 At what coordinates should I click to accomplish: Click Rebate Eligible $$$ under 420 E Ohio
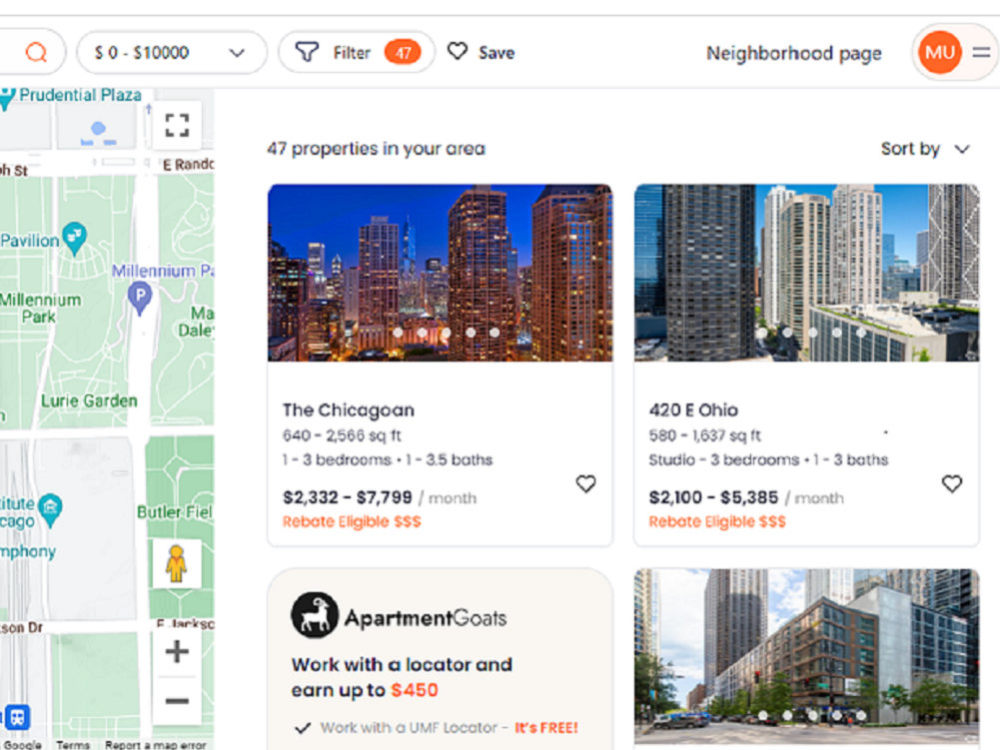click(717, 522)
